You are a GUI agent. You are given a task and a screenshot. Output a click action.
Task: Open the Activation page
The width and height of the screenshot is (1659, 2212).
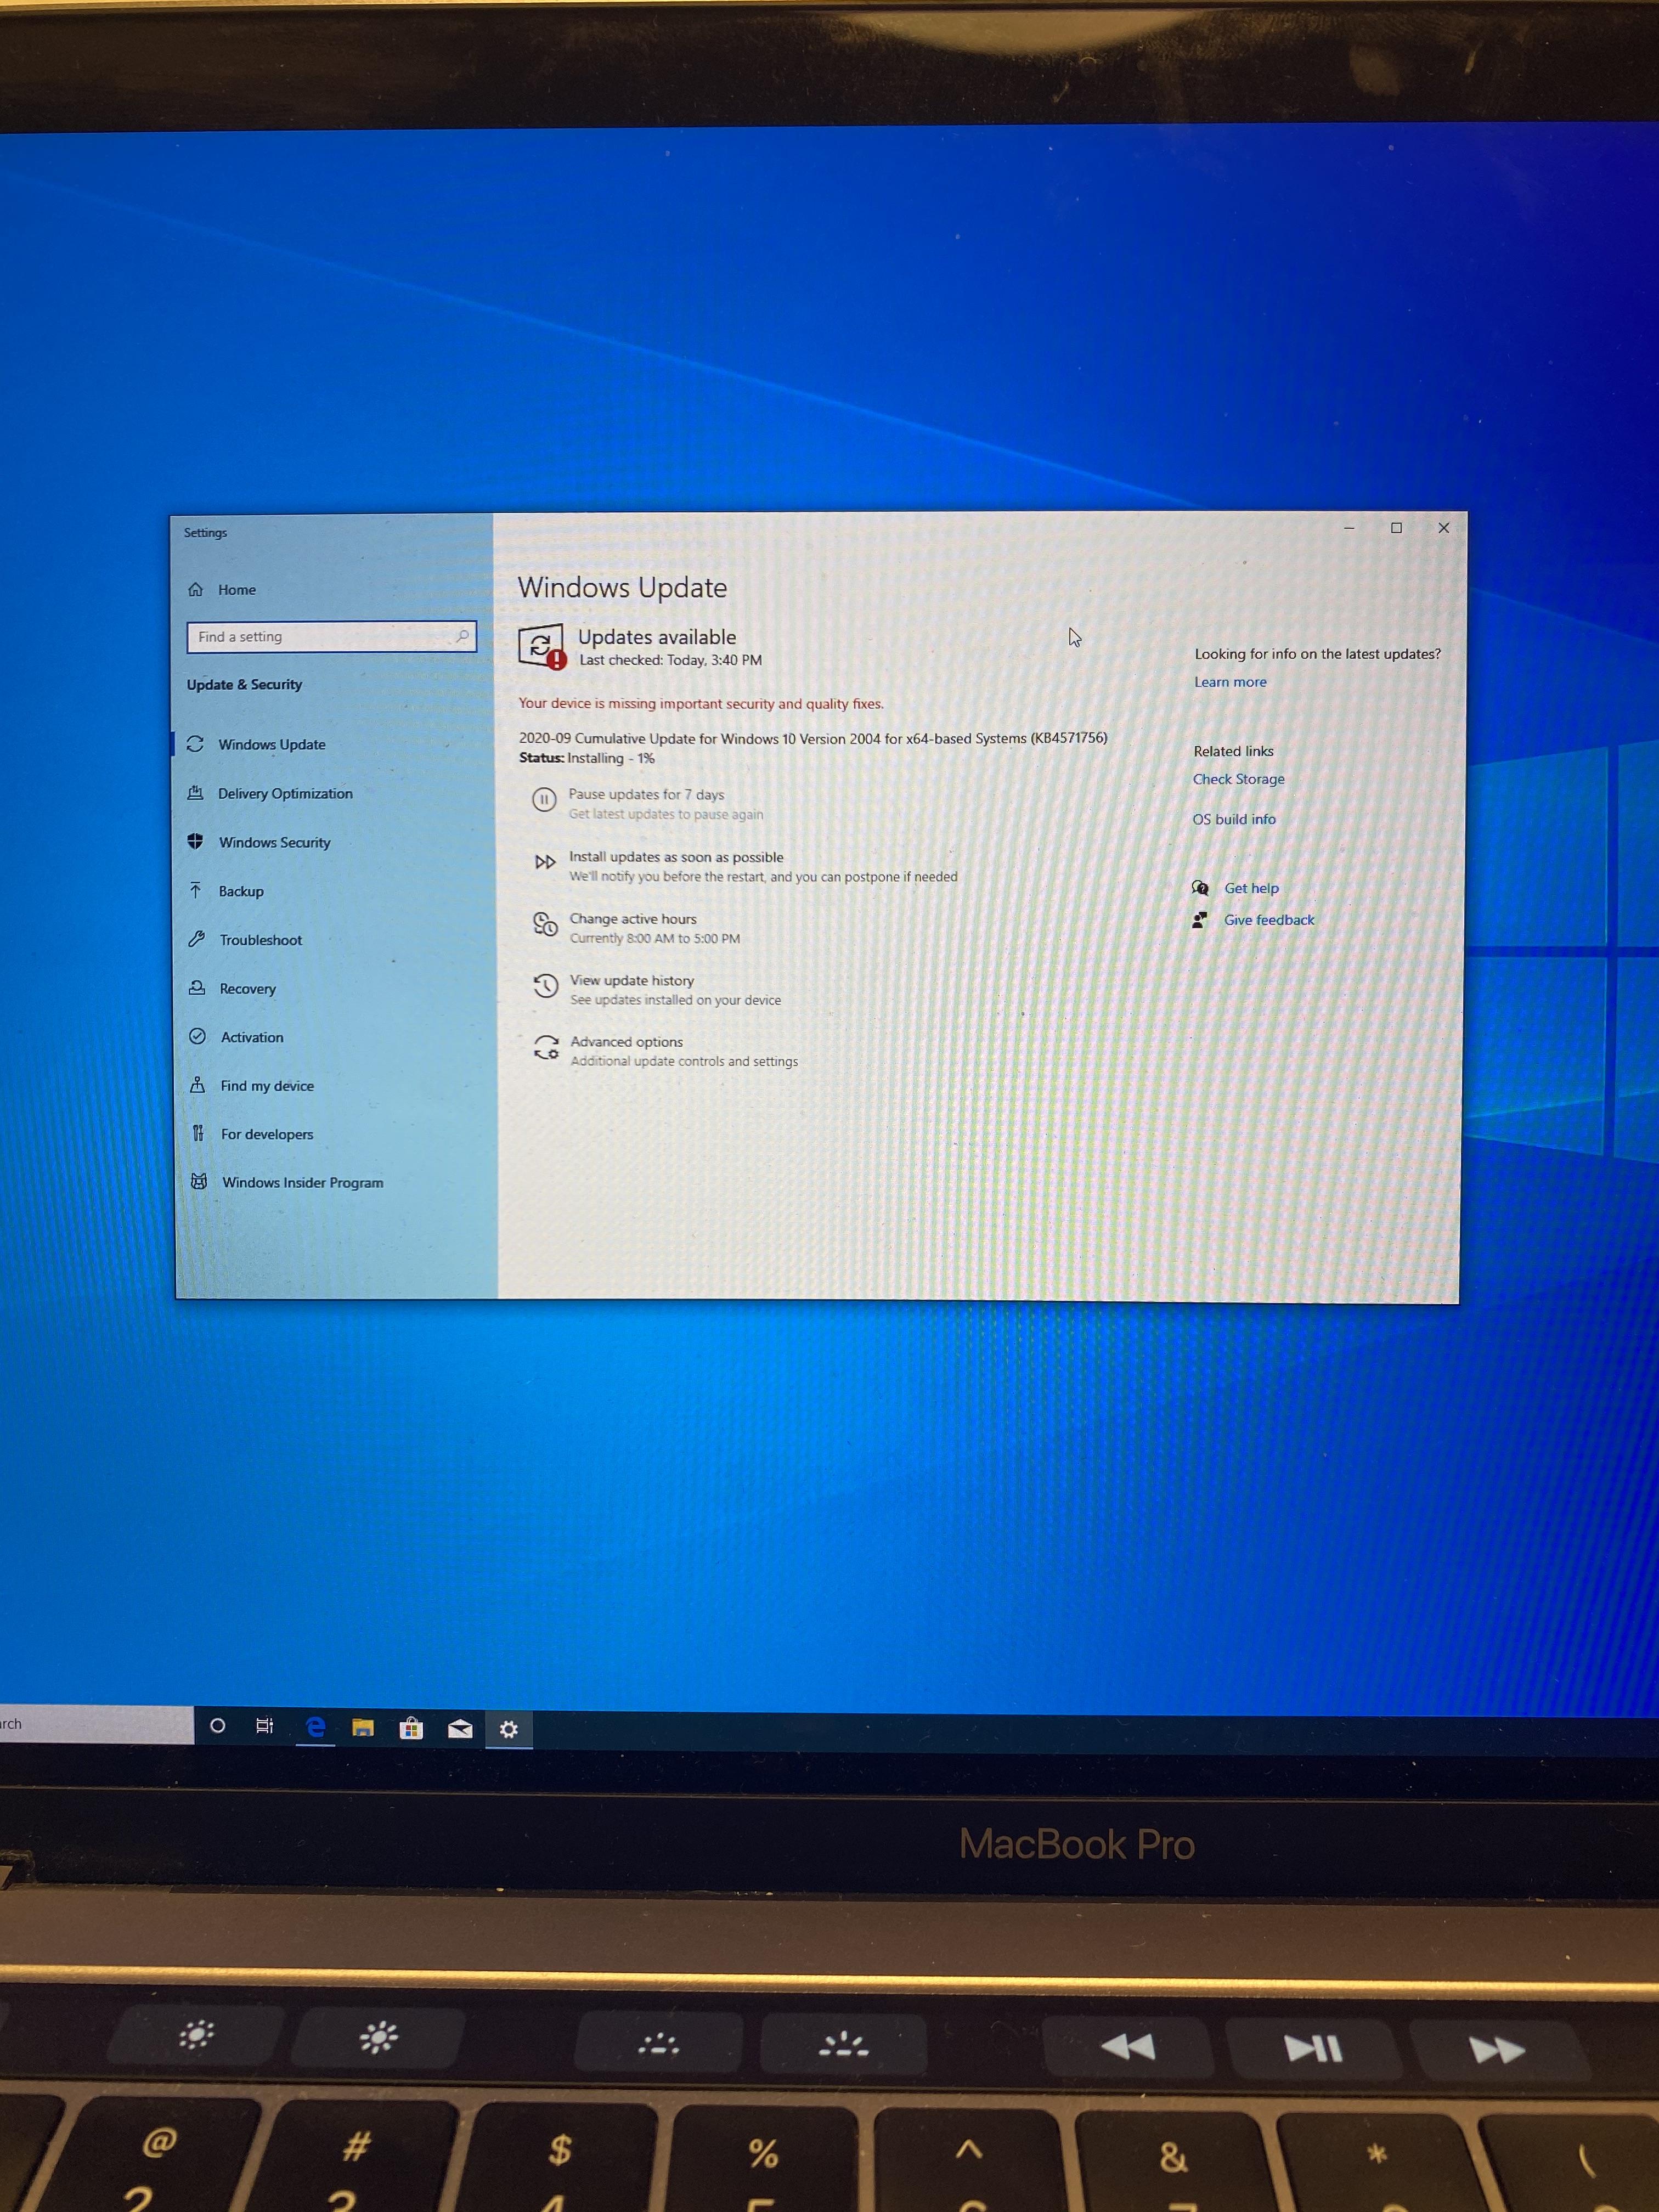[251, 1037]
